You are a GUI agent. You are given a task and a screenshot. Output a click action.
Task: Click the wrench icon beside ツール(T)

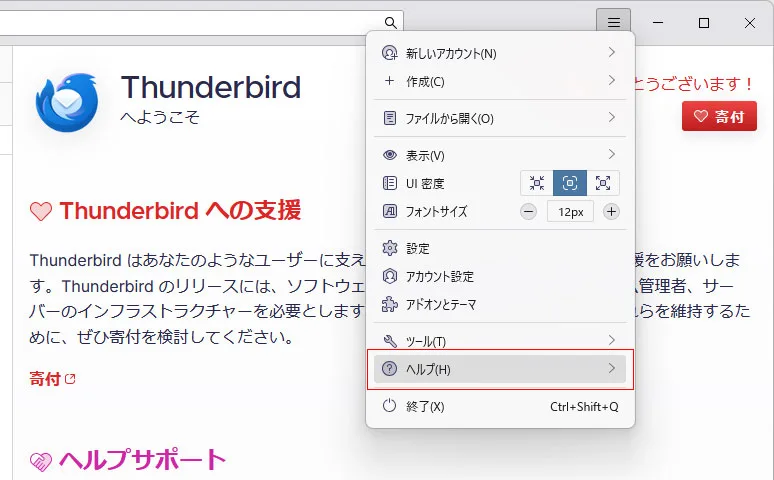(389, 341)
